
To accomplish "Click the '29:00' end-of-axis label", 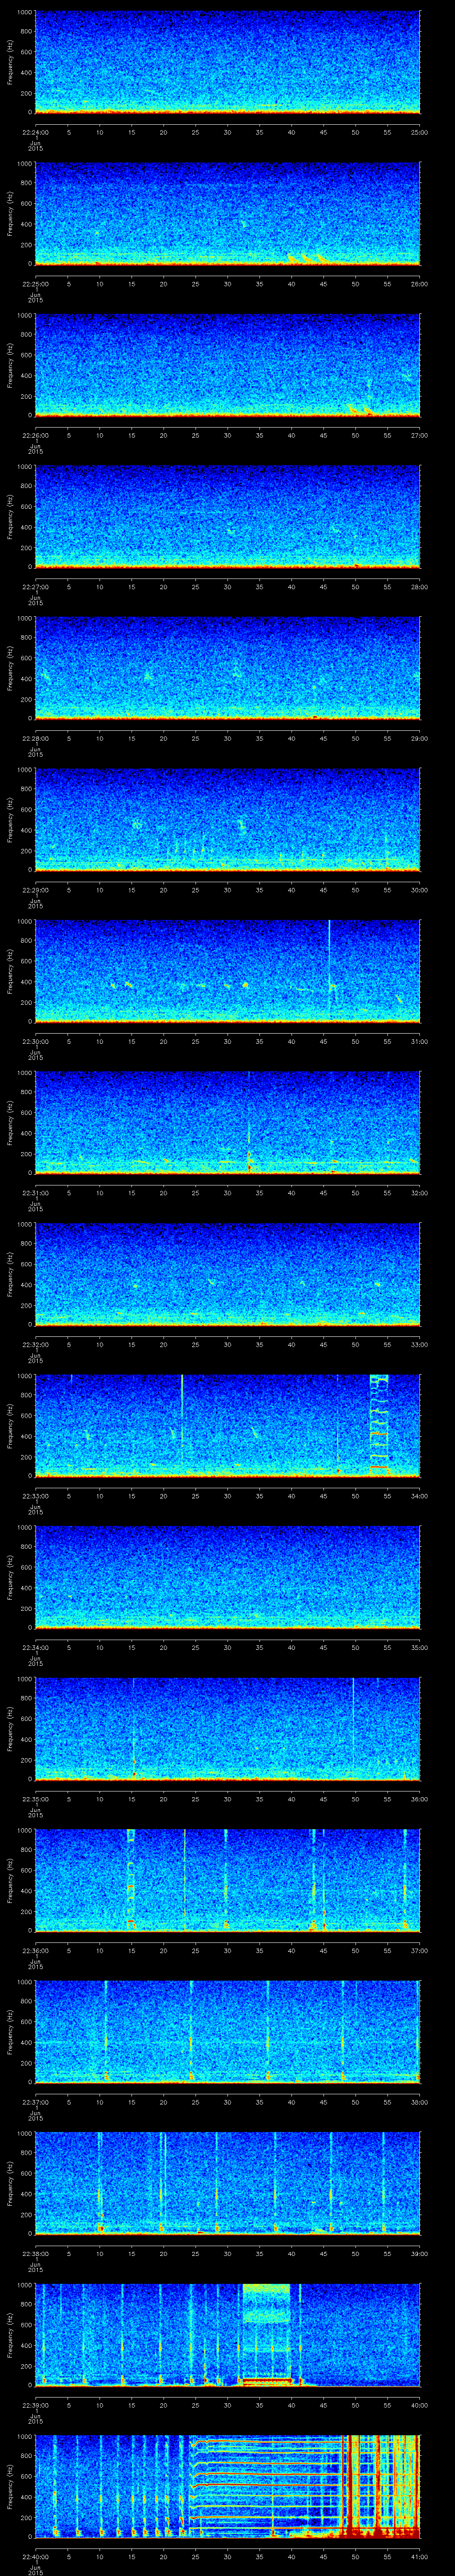I will click(420, 738).
